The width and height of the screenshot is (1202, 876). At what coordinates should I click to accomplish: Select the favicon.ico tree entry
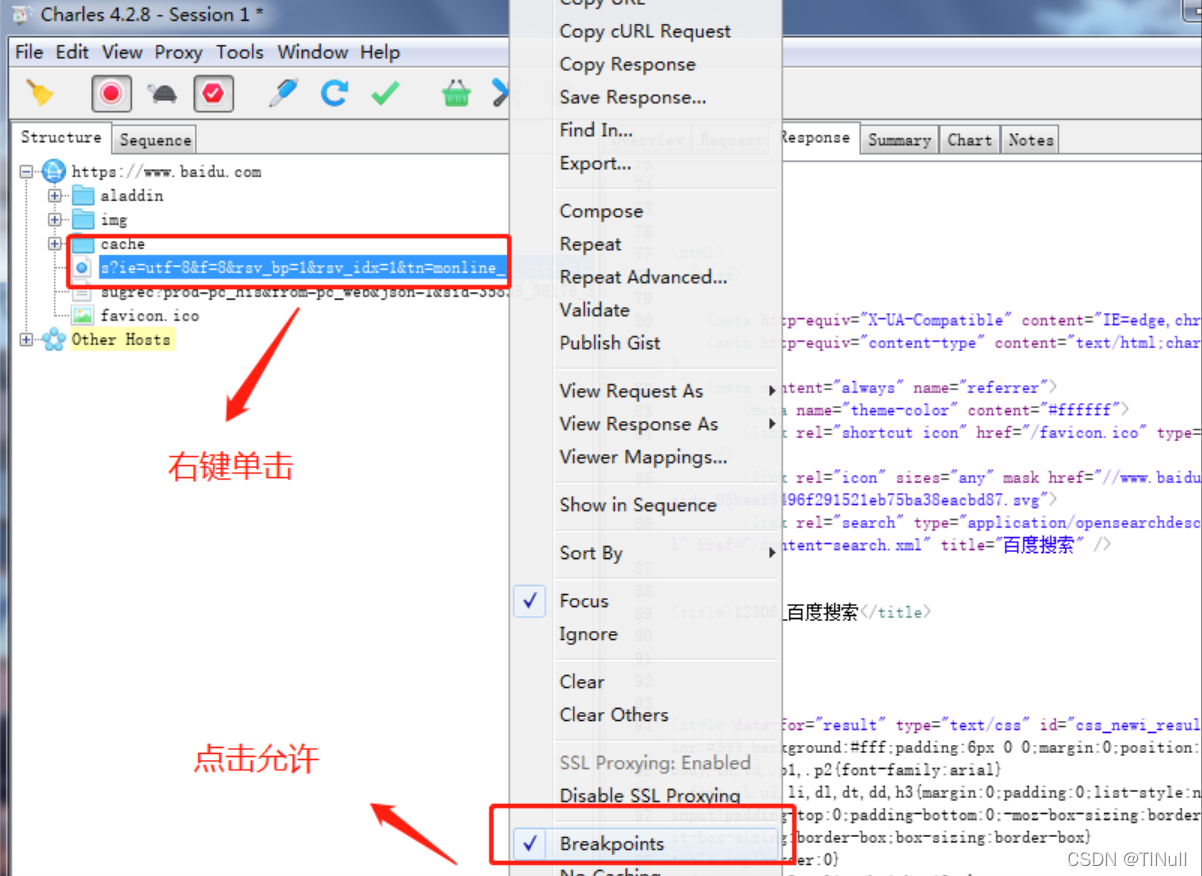click(x=150, y=316)
